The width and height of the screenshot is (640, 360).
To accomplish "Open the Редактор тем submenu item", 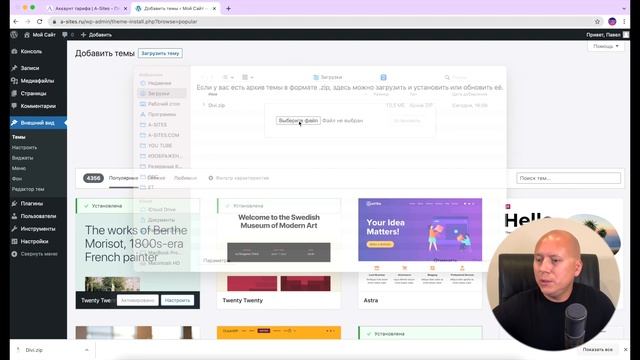I will [x=28, y=189].
